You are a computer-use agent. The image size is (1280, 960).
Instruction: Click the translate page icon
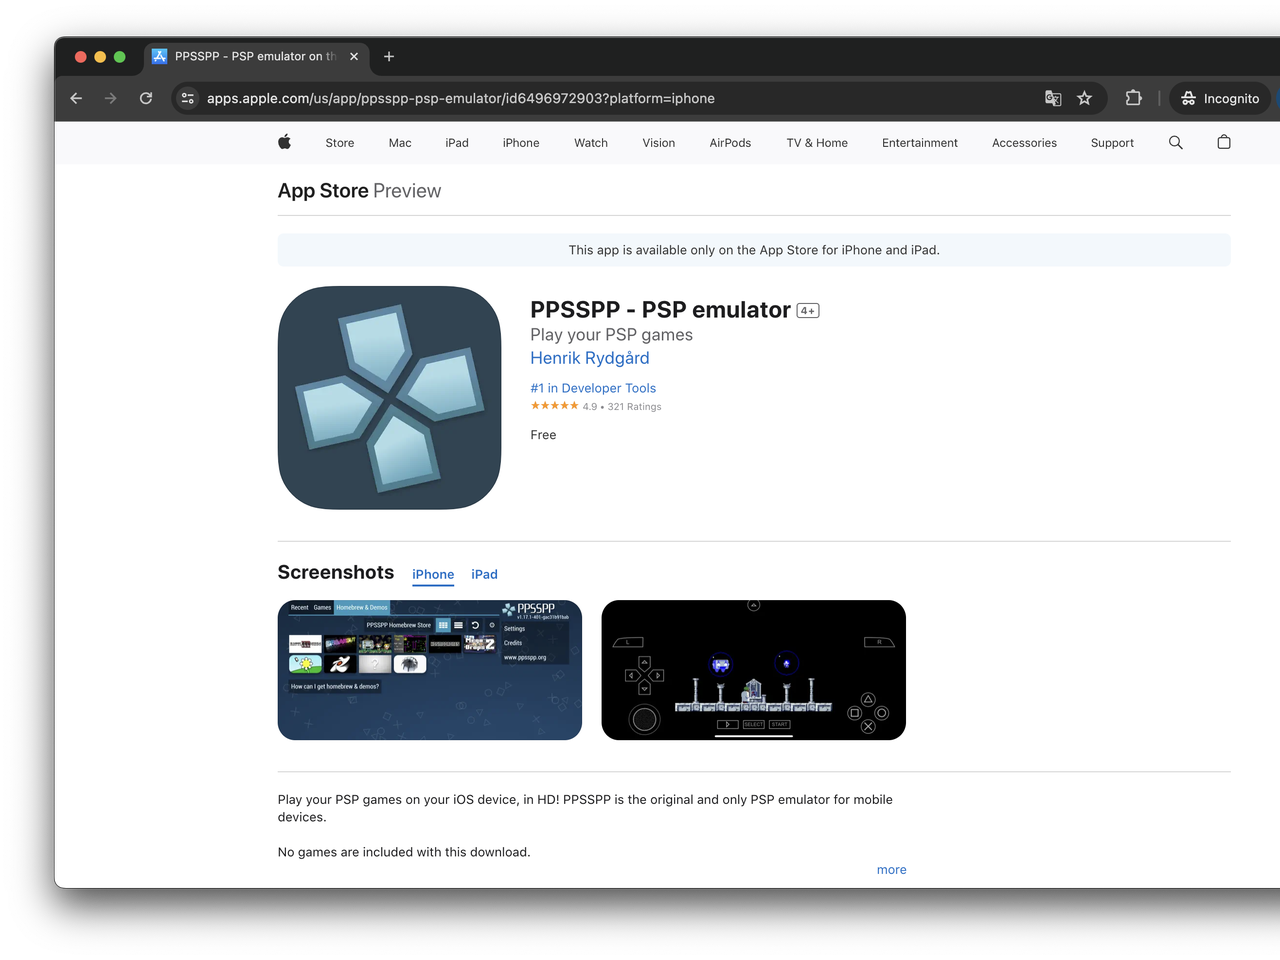point(1053,98)
